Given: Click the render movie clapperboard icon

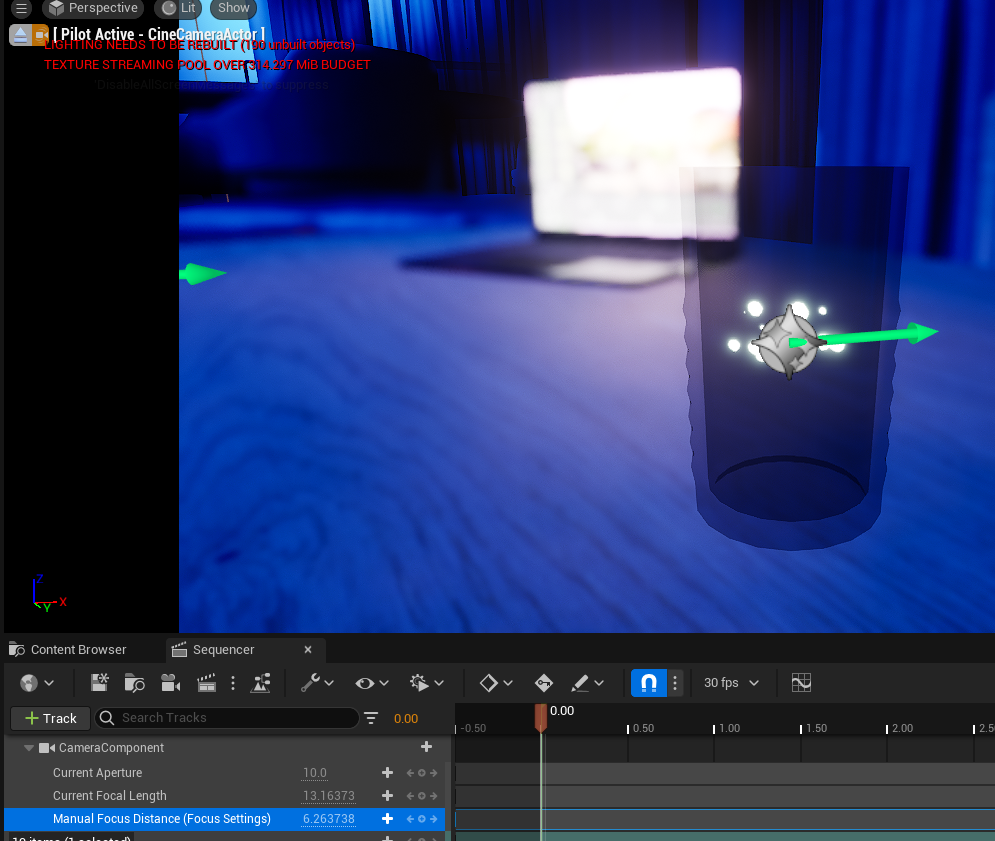Looking at the screenshot, I should point(207,683).
